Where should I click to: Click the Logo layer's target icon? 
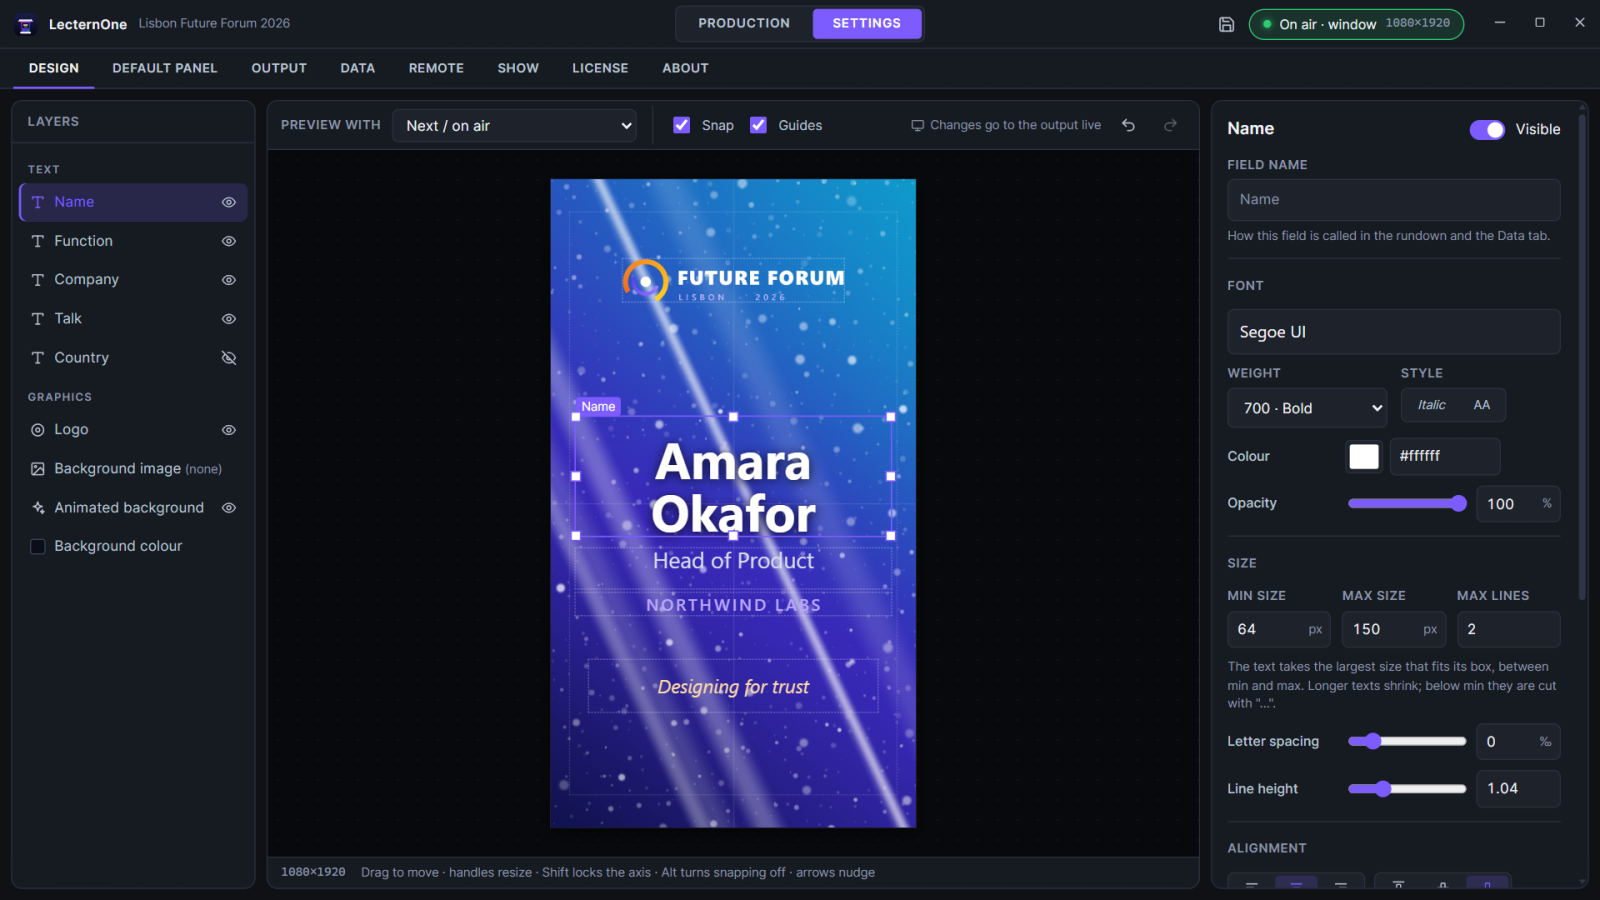(x=38, y=430)
